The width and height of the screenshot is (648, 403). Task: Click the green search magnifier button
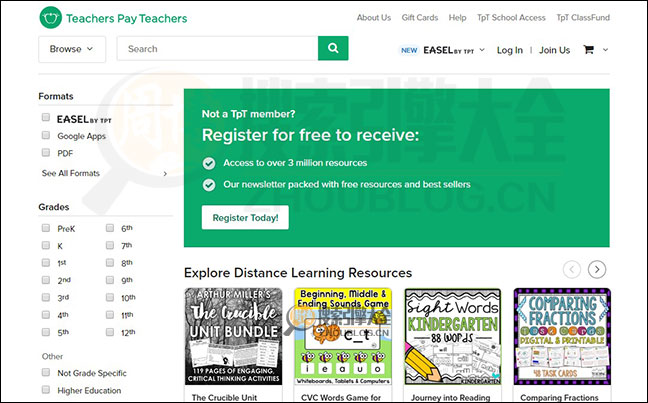pyautogui.click(x=333, y=48)
